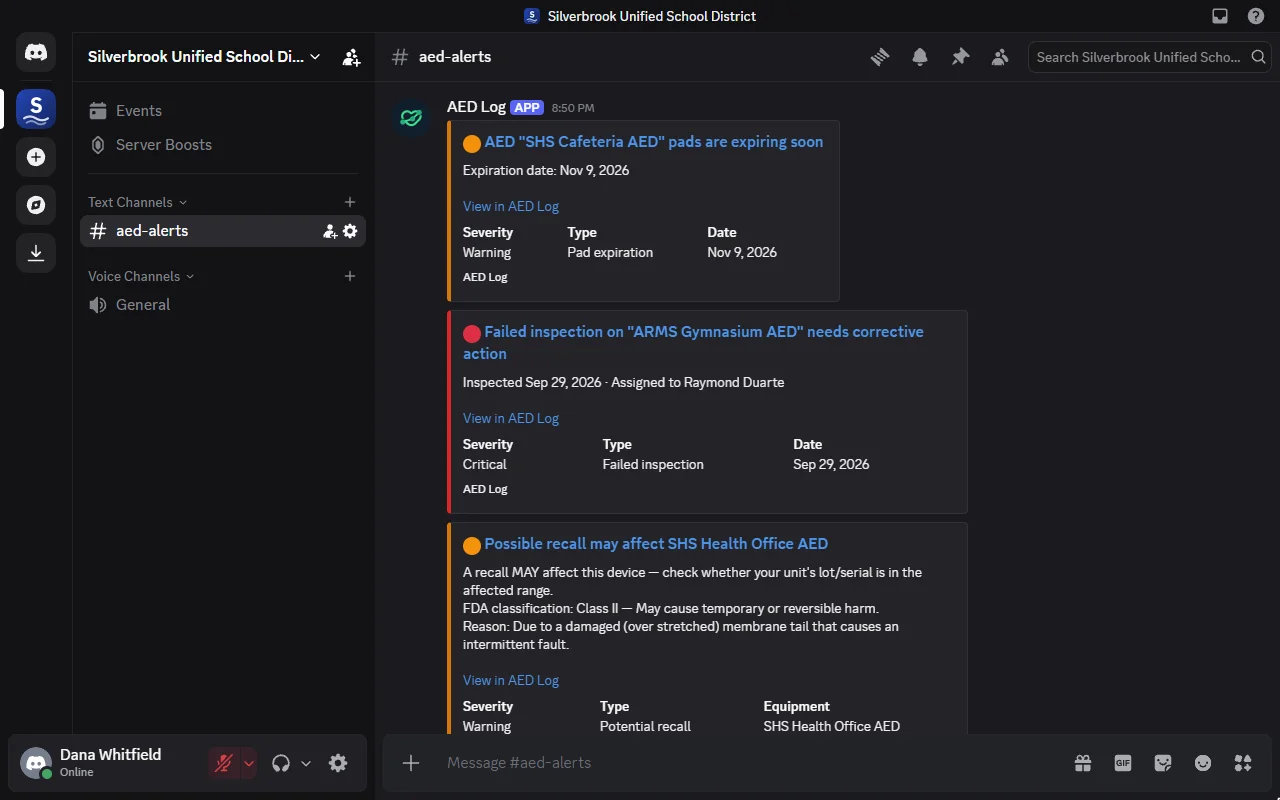Open headphone output options arrow
1280x800 pixels.
pyautogui.click(x=306, y=763)
